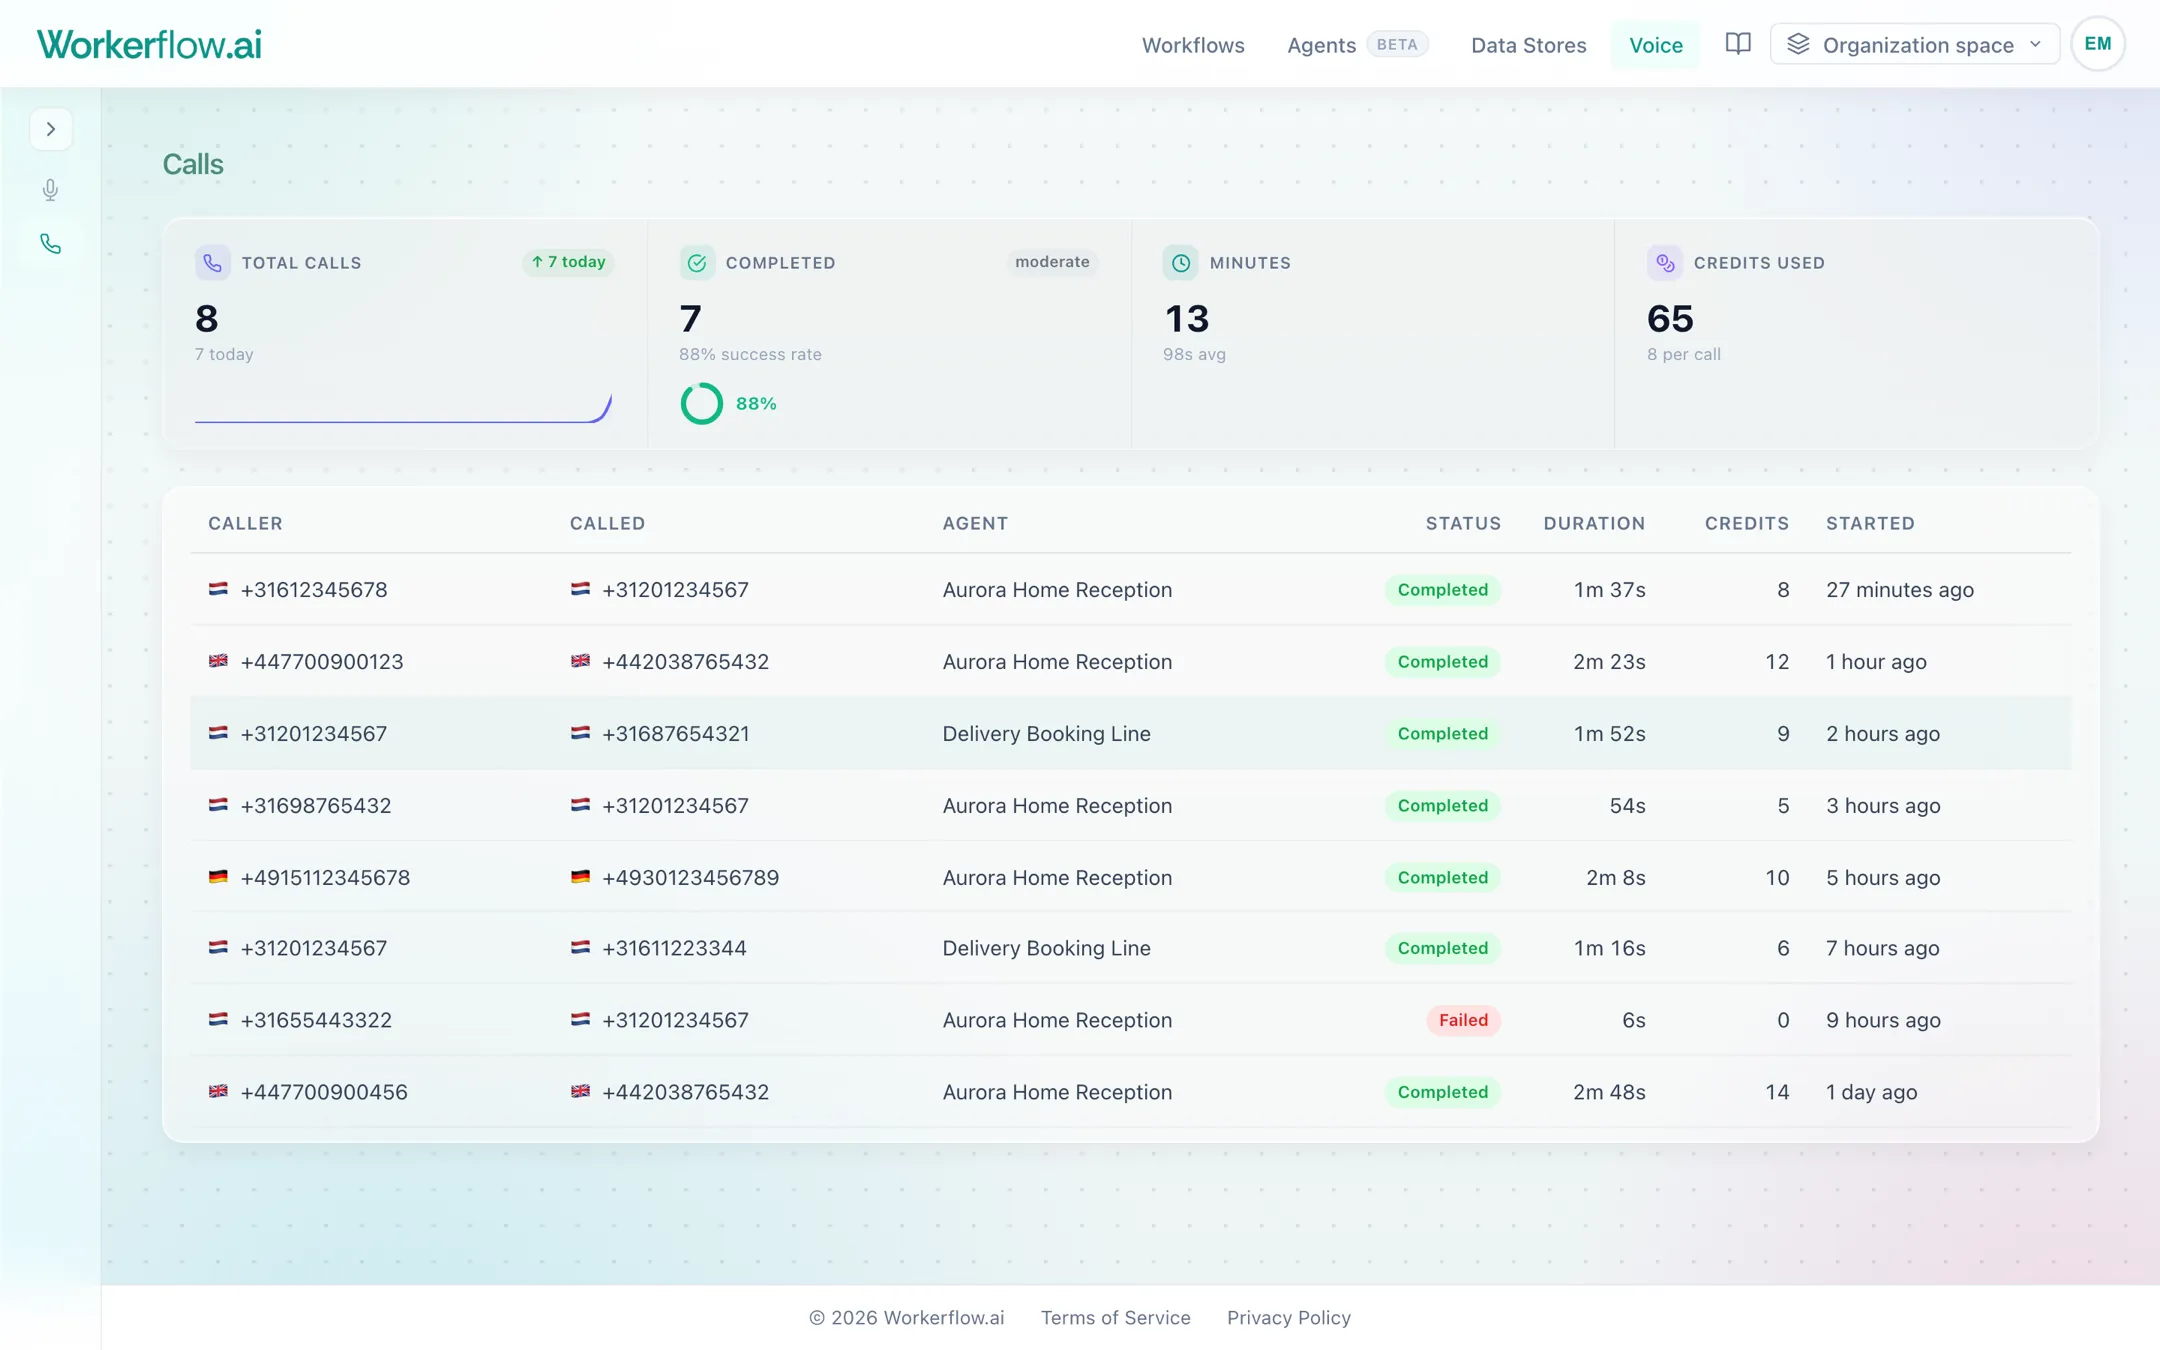
Task: Click the Minutes clock icon
Action: [1180, 263]
